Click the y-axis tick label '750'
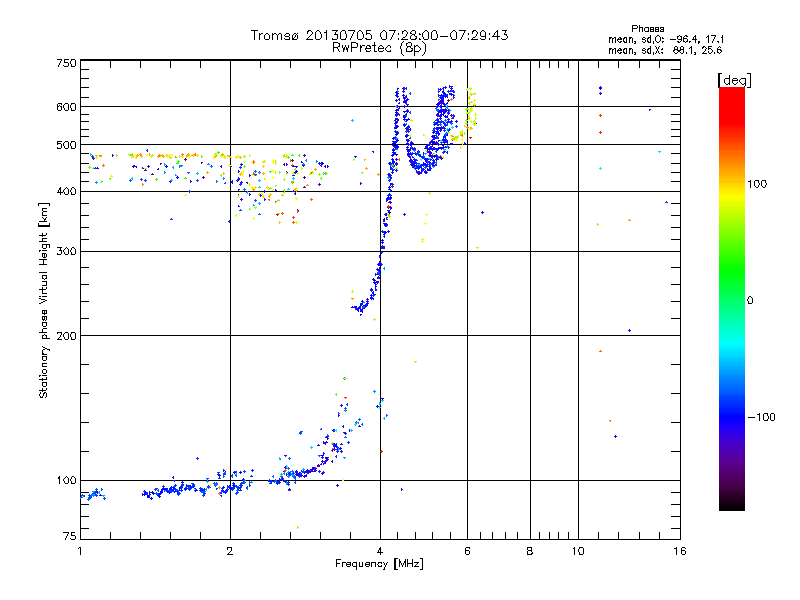The height and width of the screenshot is (600, 800). pyautogui.click(x=66, y=63)
